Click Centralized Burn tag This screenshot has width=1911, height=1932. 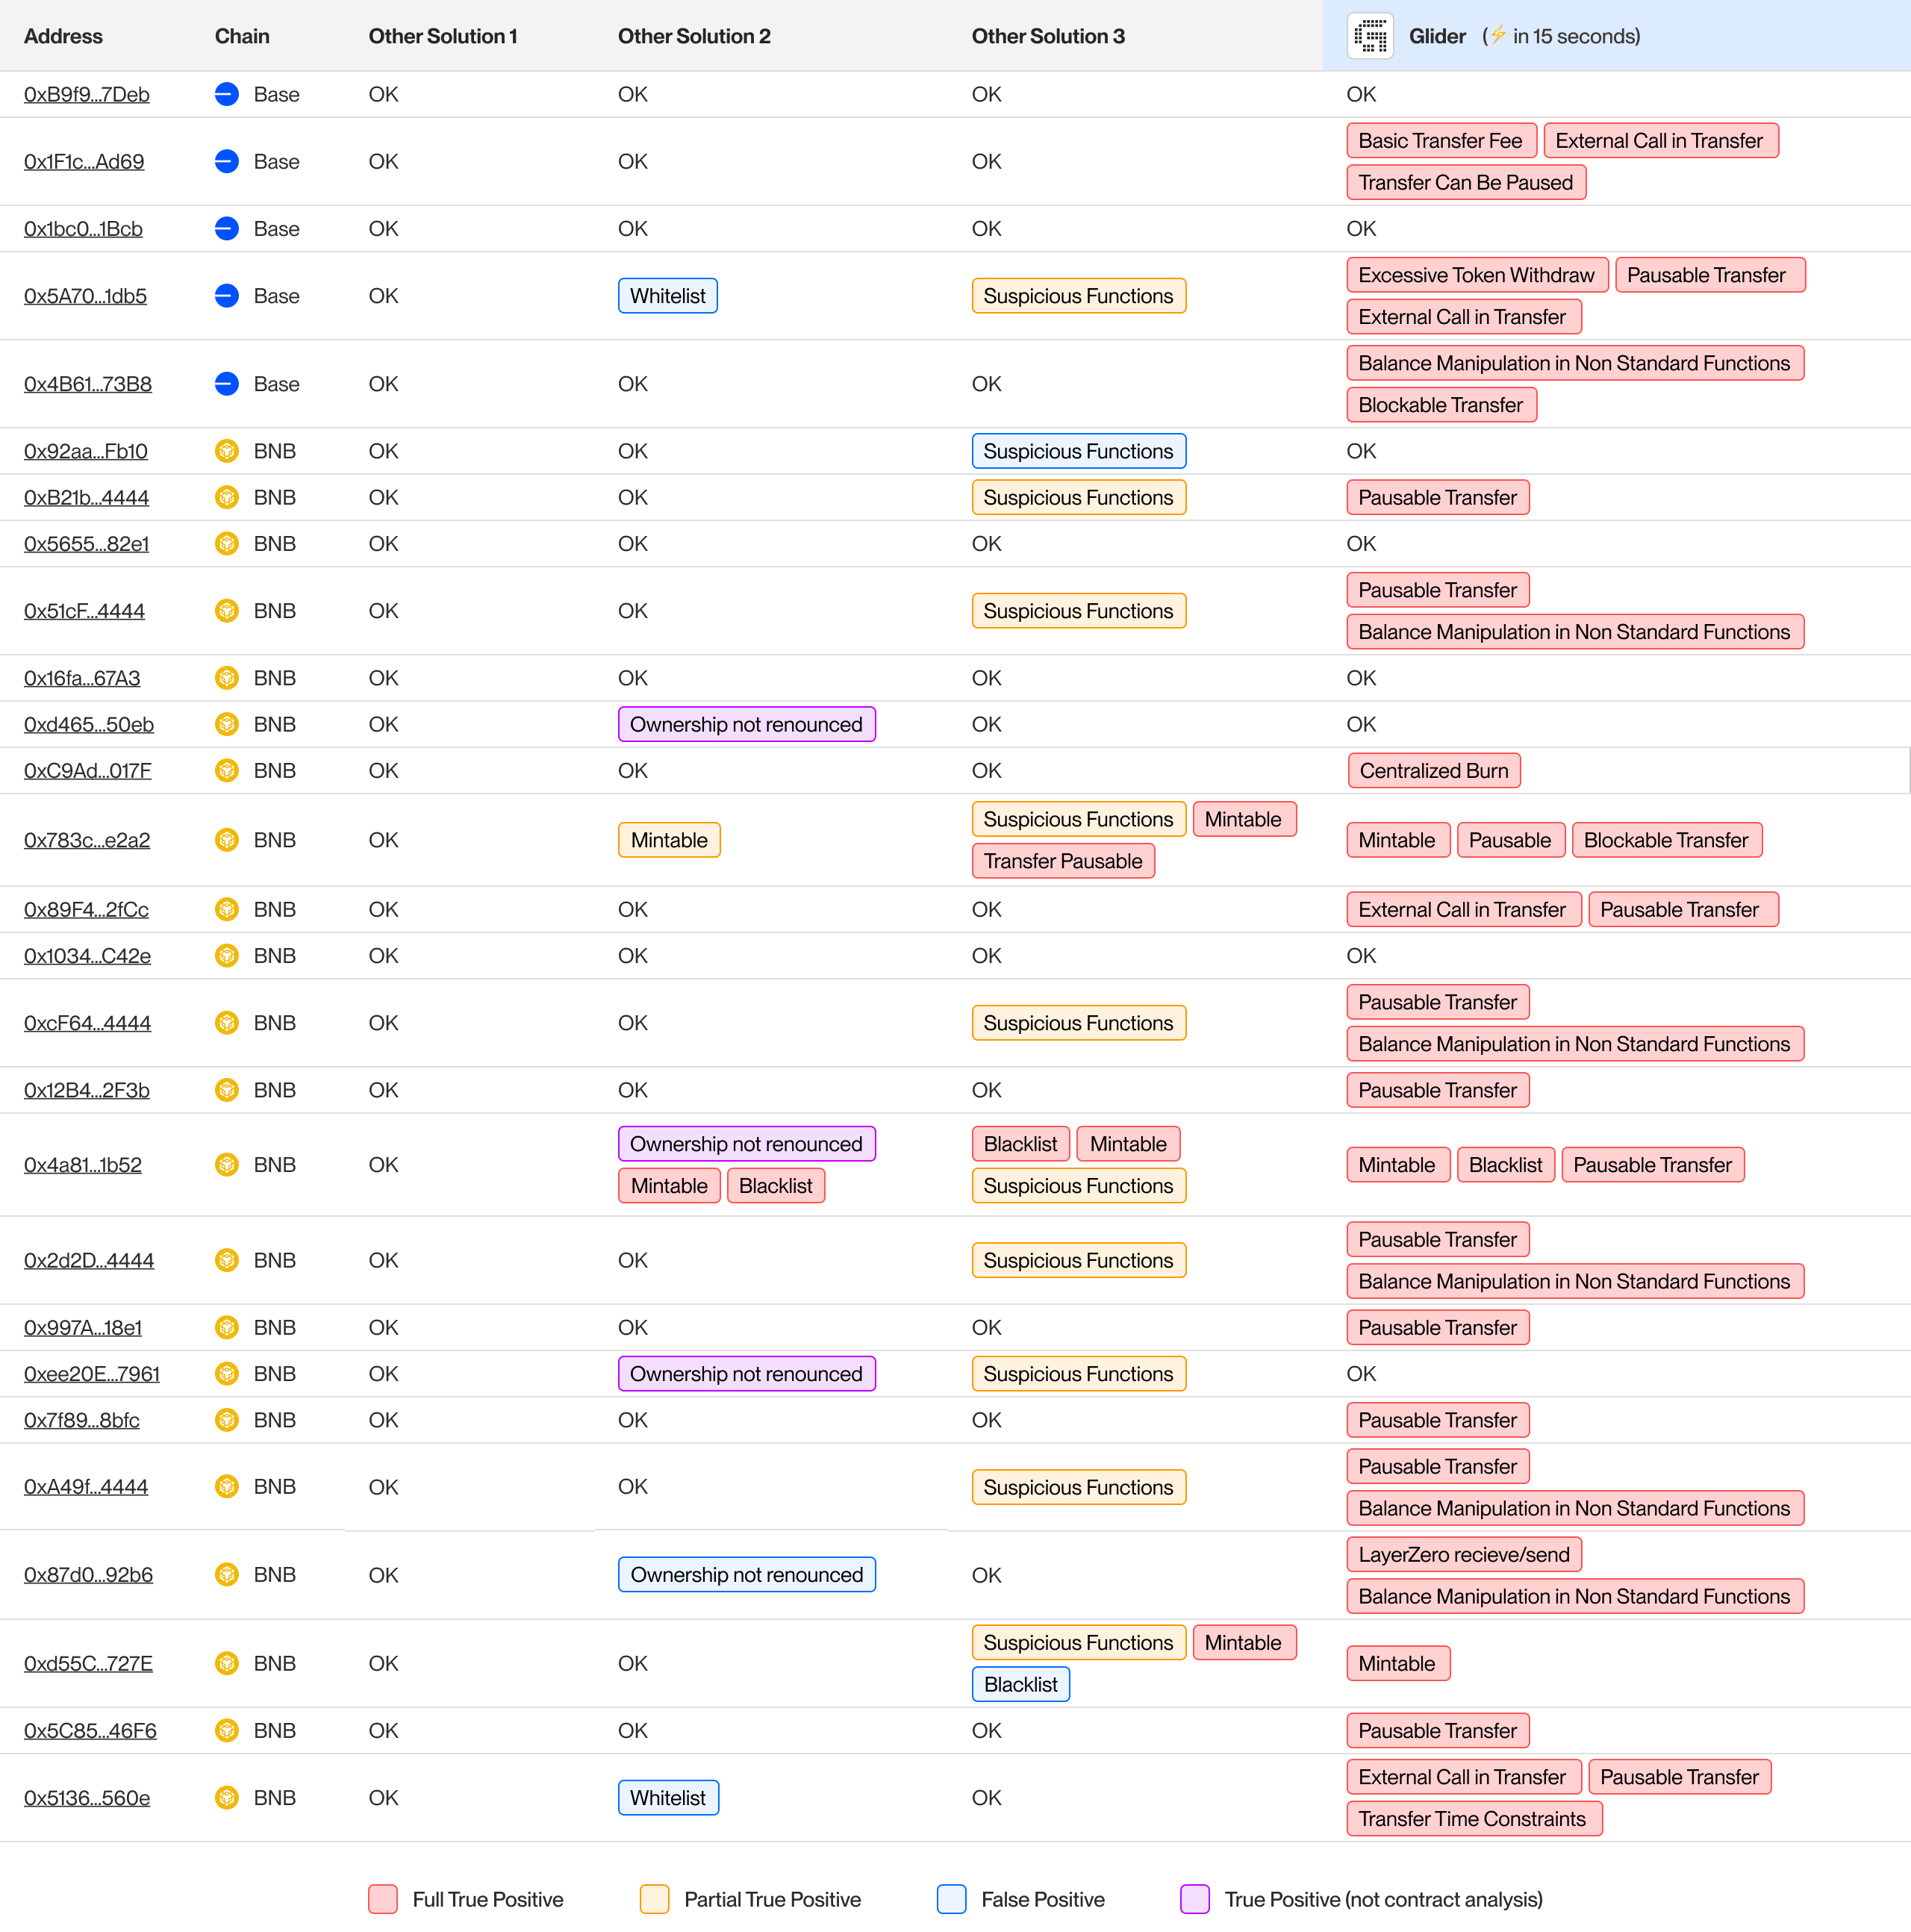[1433, 770]
